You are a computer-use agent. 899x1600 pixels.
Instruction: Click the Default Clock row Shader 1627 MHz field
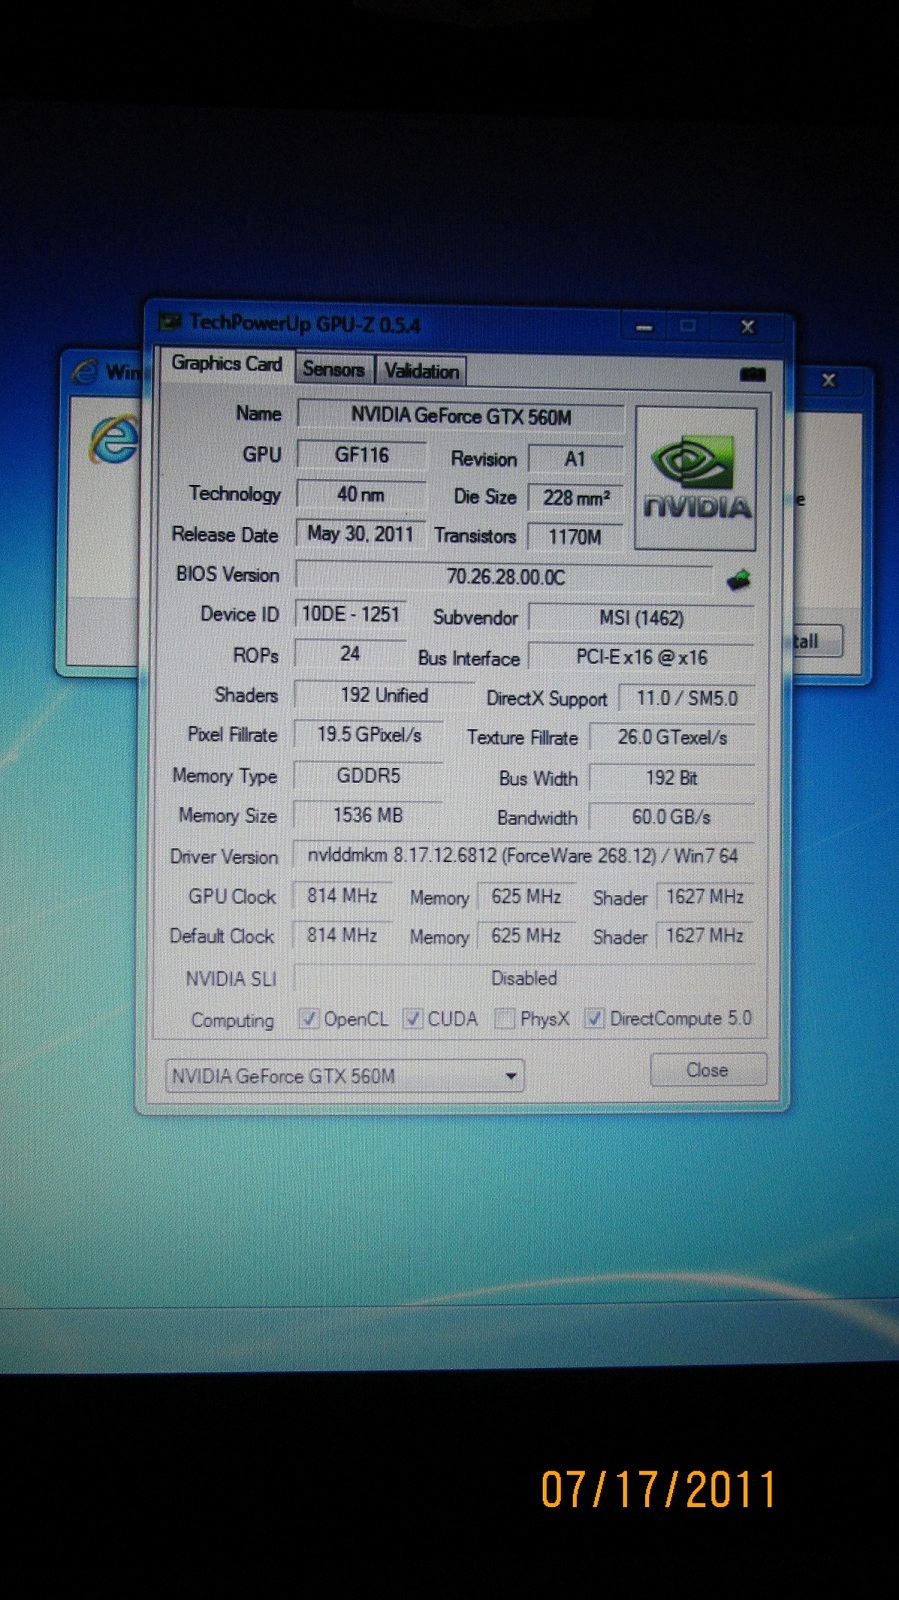pyautogui.click(x=705, y=936)
